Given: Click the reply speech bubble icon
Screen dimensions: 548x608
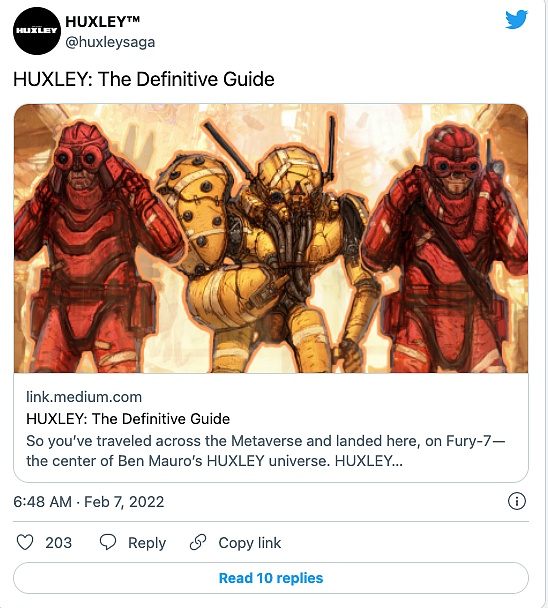Looking at the screenshot, I should (x=108, y=542).
